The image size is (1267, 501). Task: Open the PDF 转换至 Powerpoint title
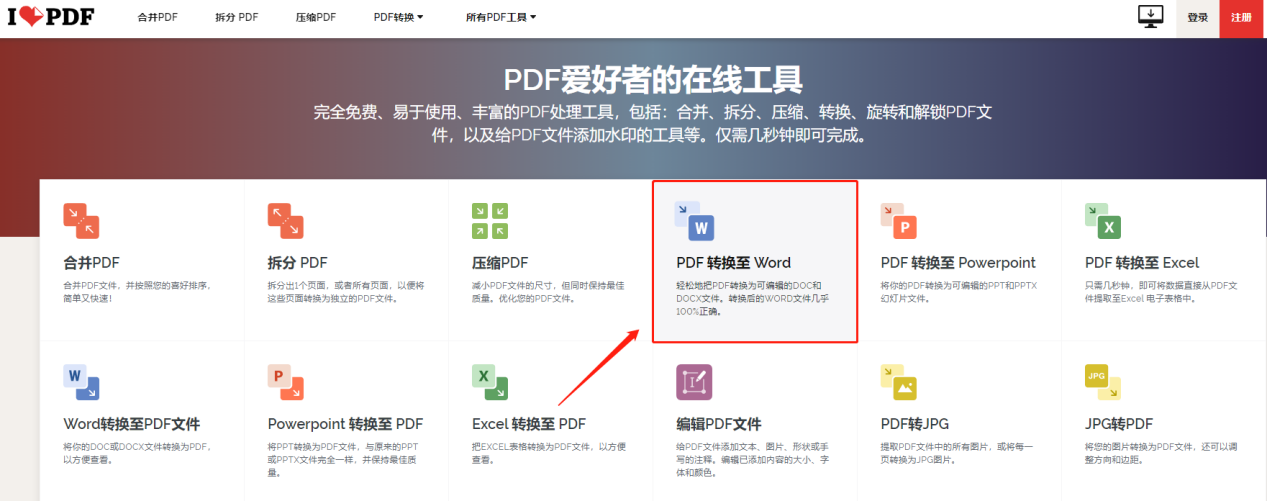coord(958,263)
